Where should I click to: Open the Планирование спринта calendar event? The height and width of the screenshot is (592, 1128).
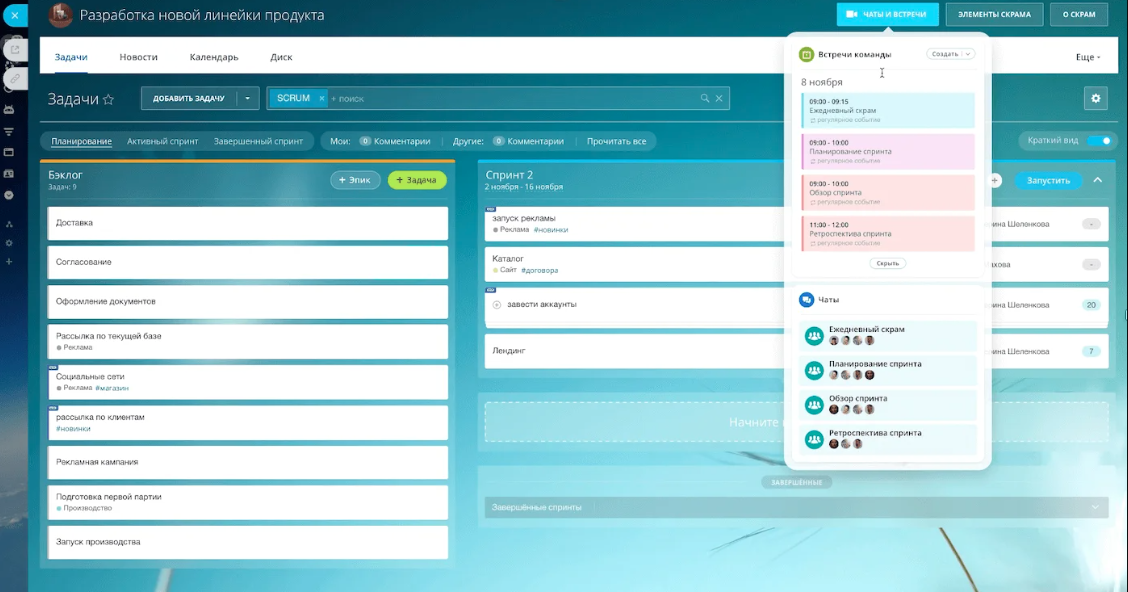point(888,152)
